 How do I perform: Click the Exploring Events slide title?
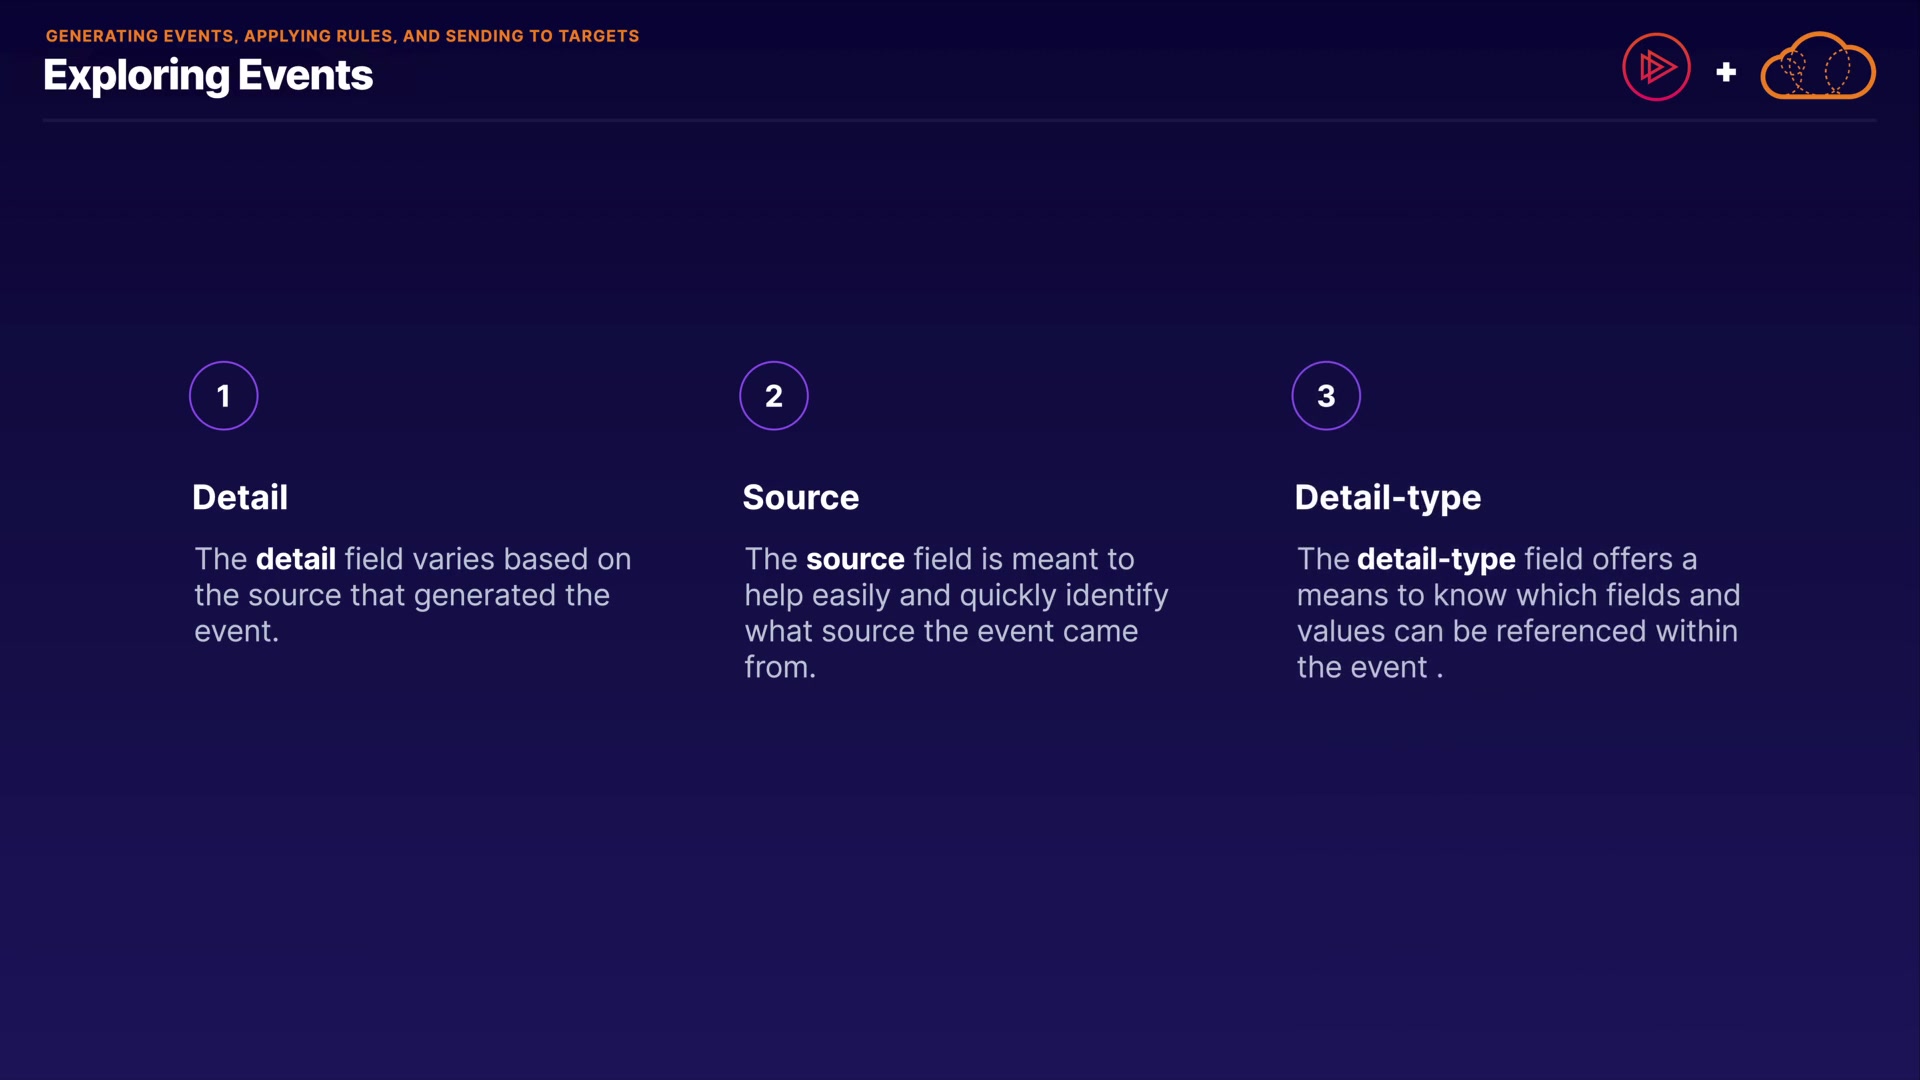(x=208, y=76)
